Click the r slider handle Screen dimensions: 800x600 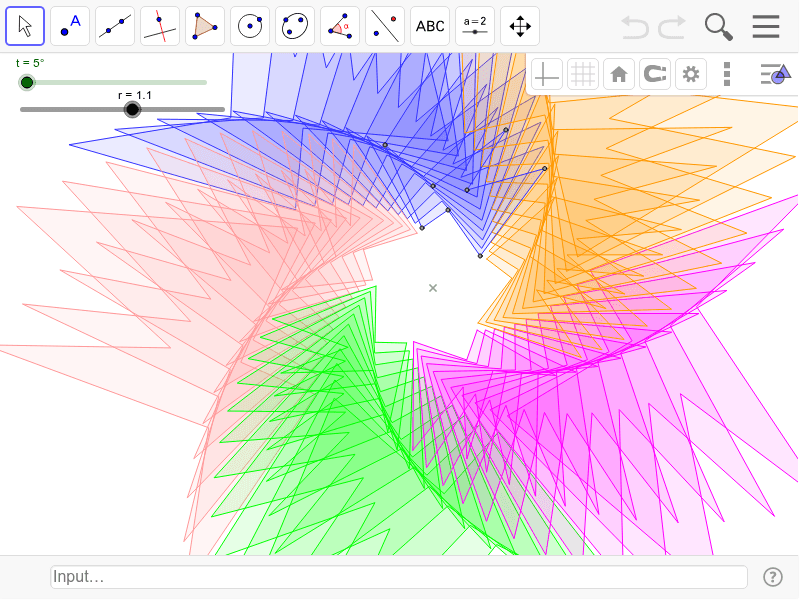pos(130,110)
